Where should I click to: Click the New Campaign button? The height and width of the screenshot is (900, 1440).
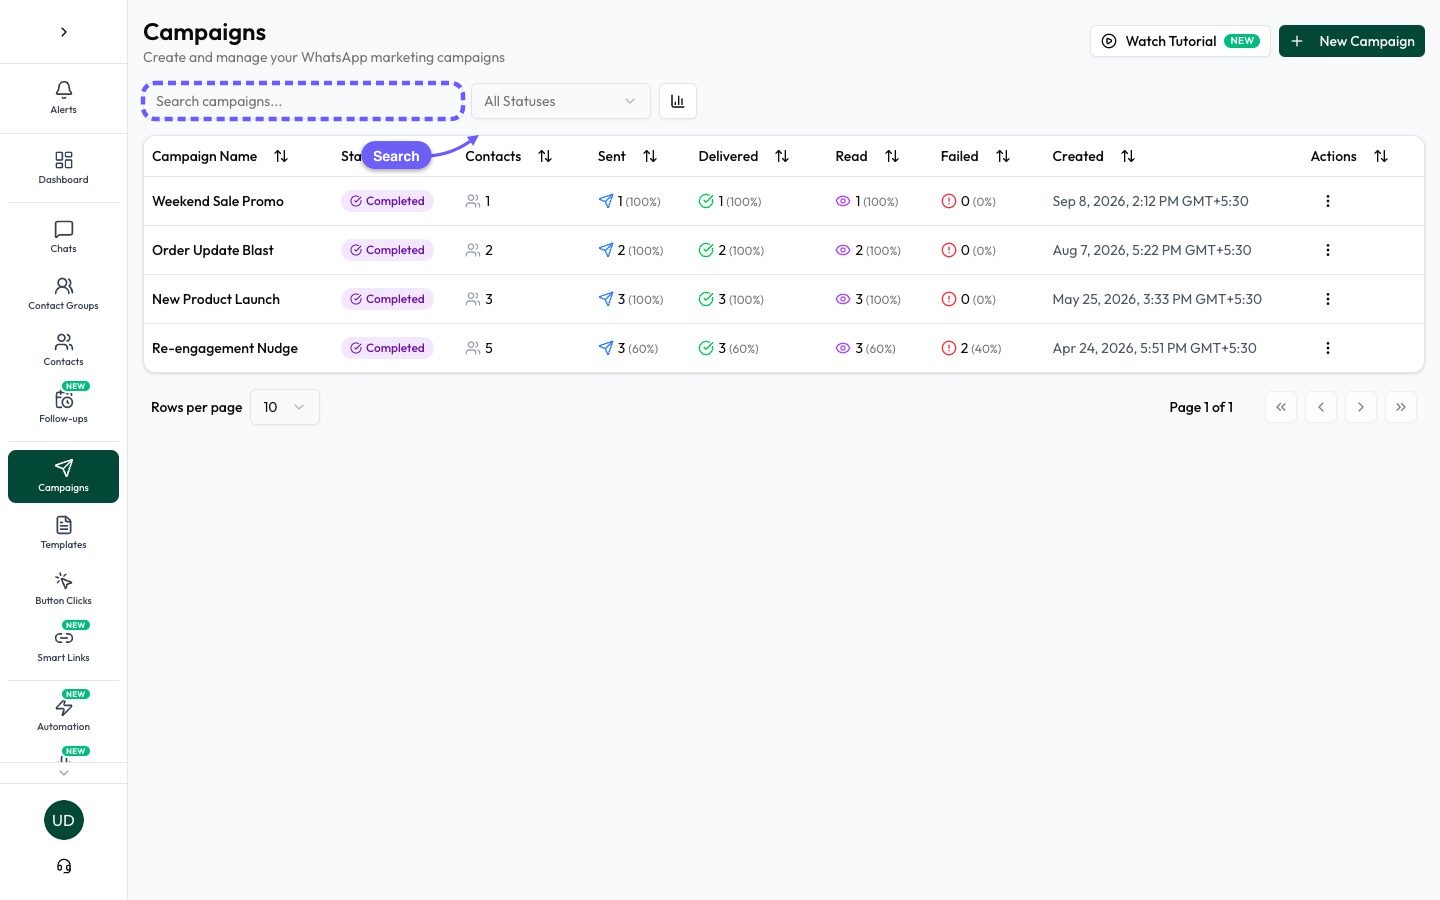(x=1352, y=41)
